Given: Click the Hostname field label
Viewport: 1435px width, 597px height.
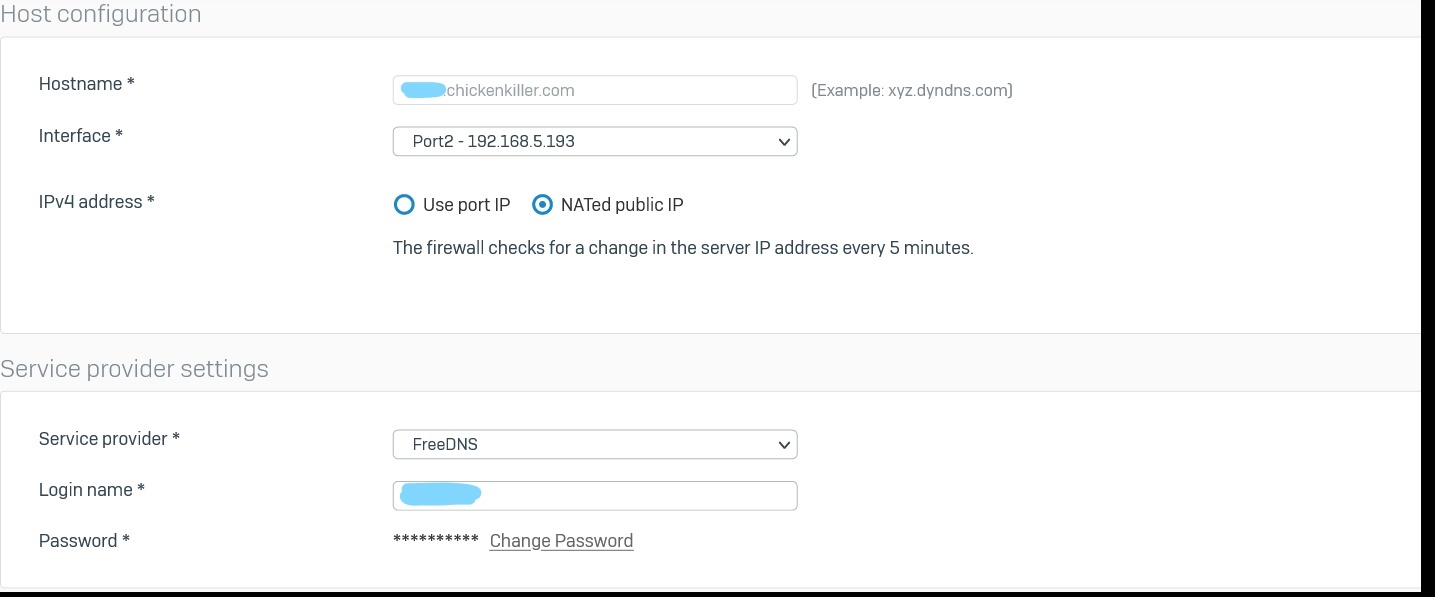Looking at the screenshot, I should 87,84.
